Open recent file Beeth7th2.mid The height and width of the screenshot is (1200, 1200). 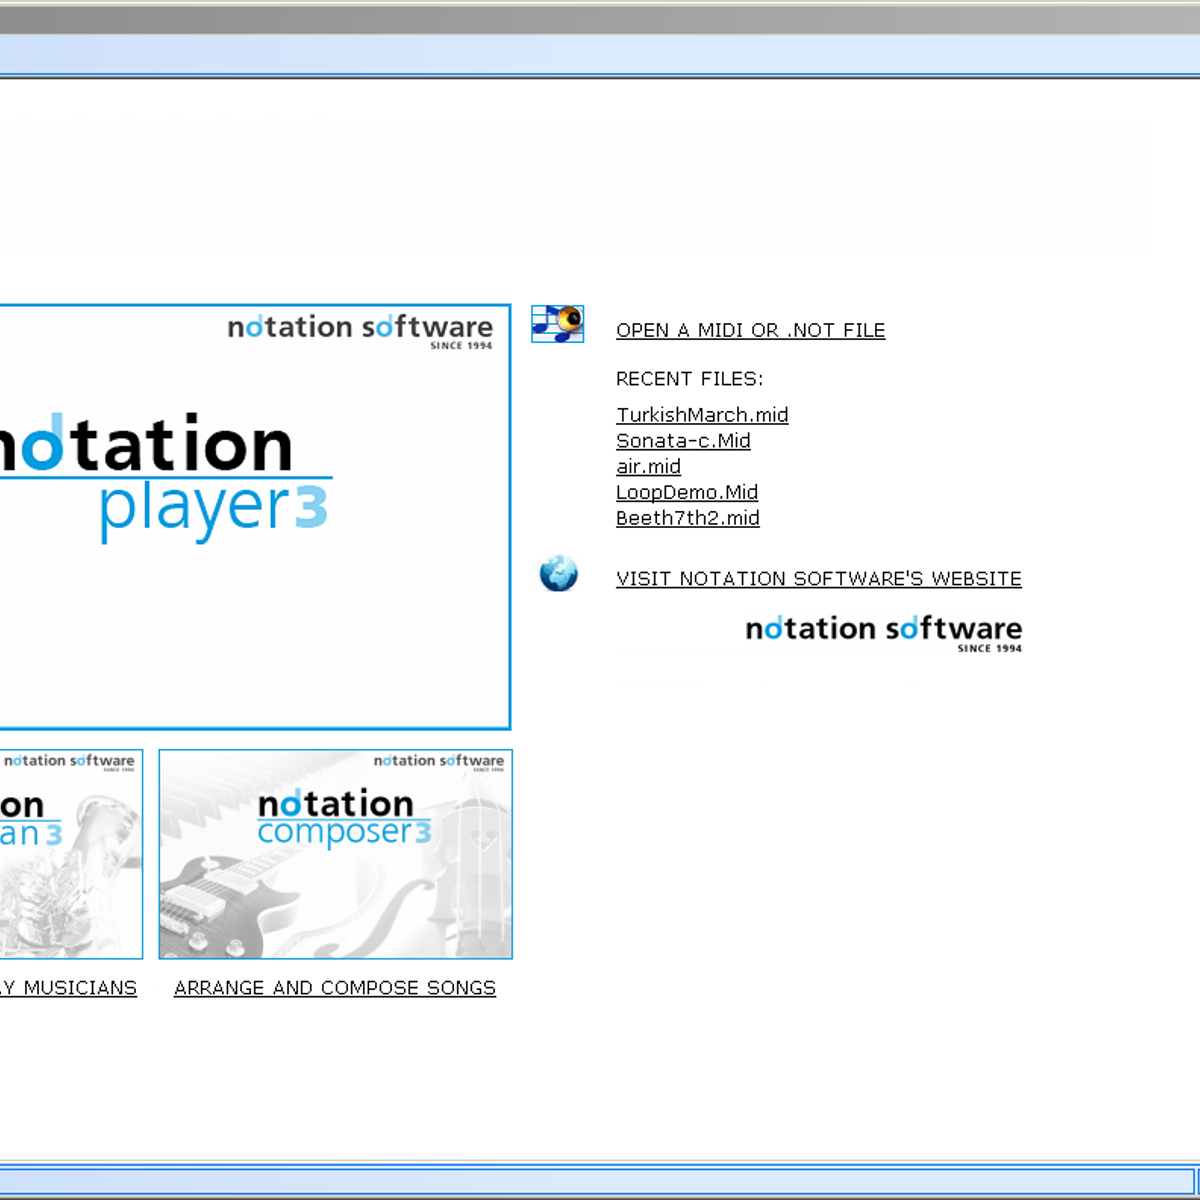pos(687,518)
